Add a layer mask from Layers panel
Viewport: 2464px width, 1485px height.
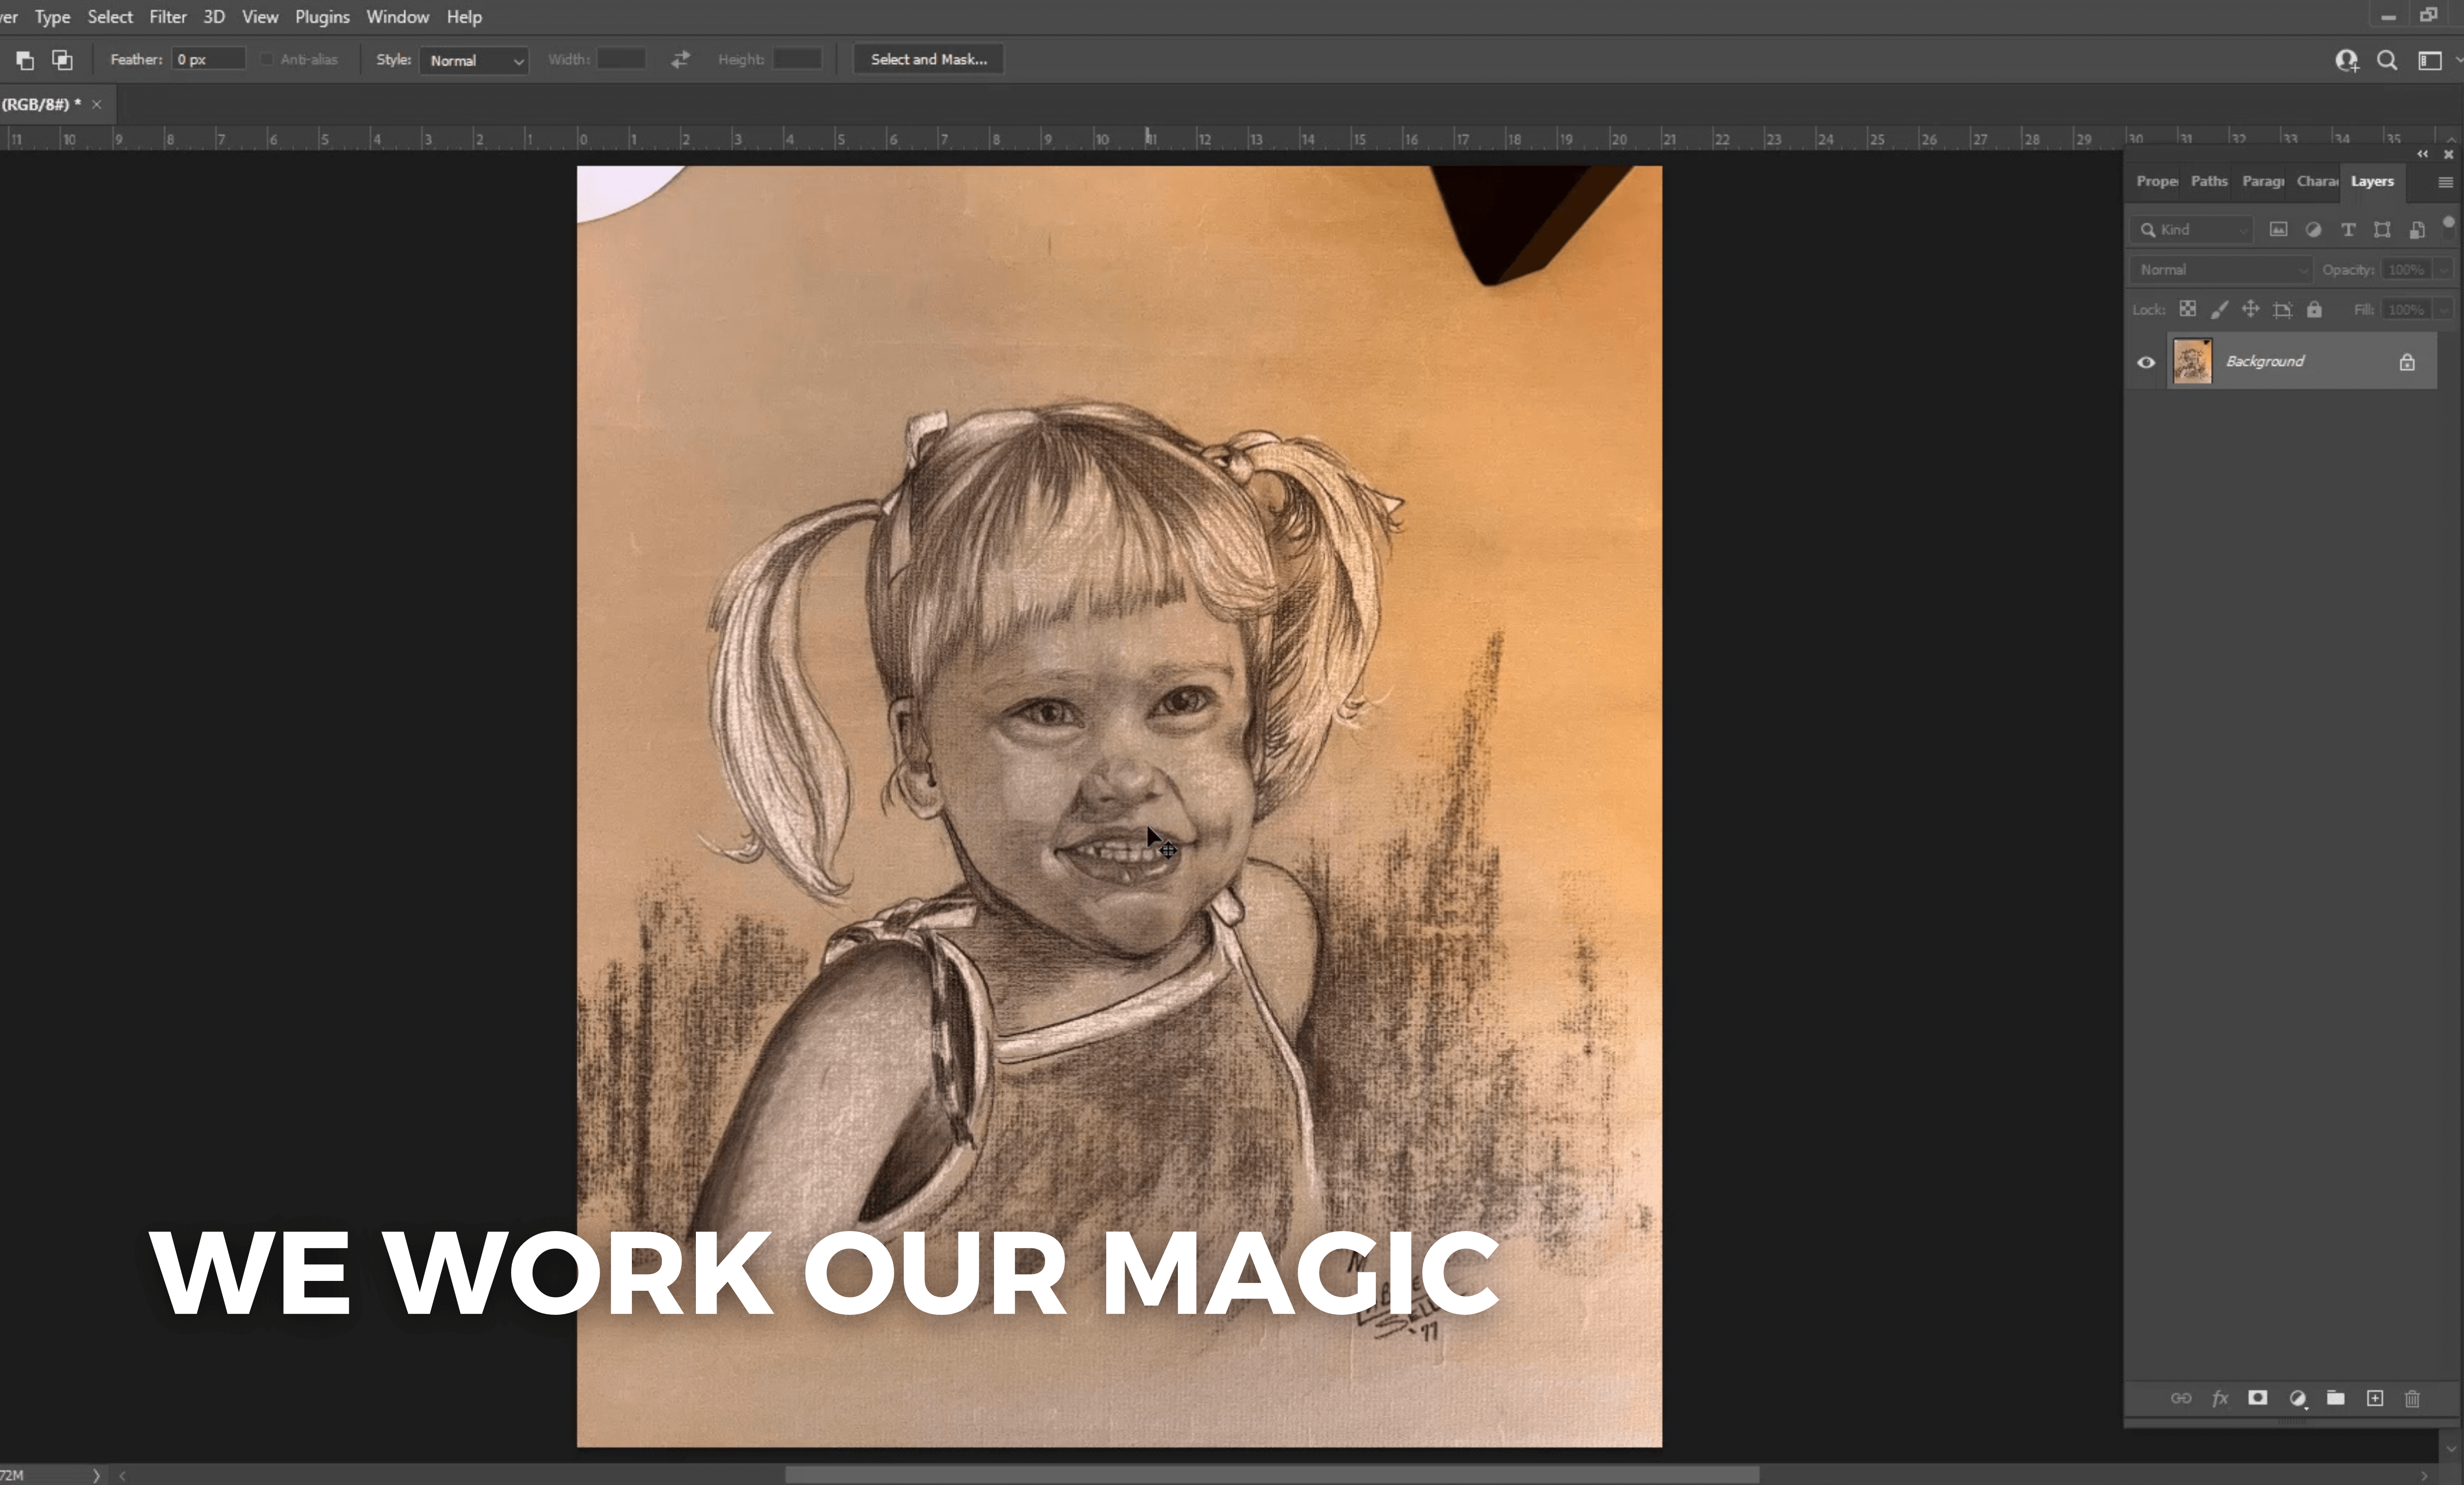[2257, 1398]
